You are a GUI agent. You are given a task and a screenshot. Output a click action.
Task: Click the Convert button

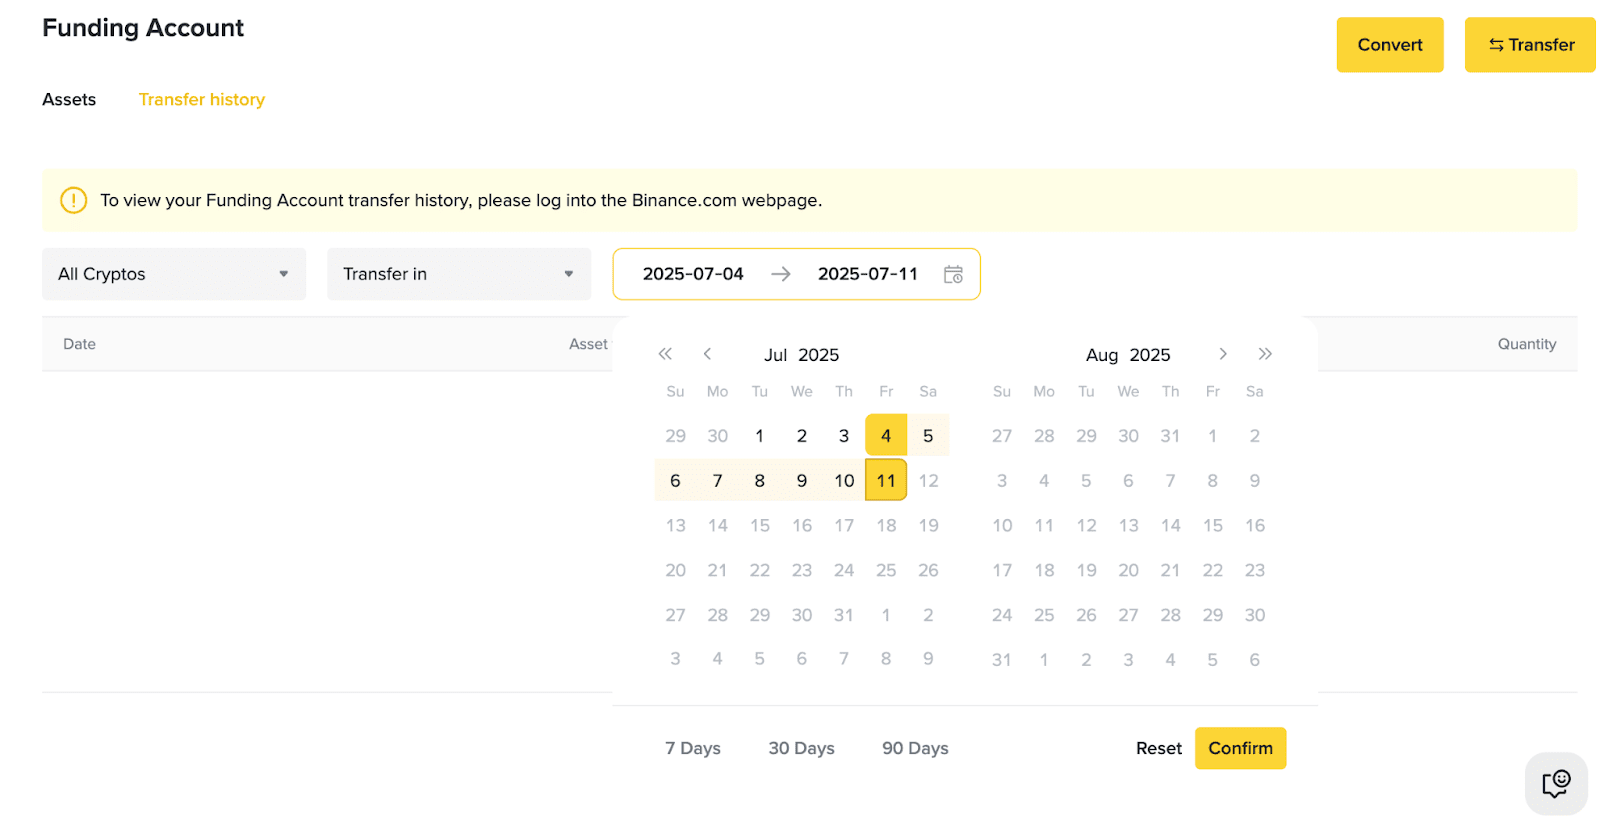point(1389,45)
